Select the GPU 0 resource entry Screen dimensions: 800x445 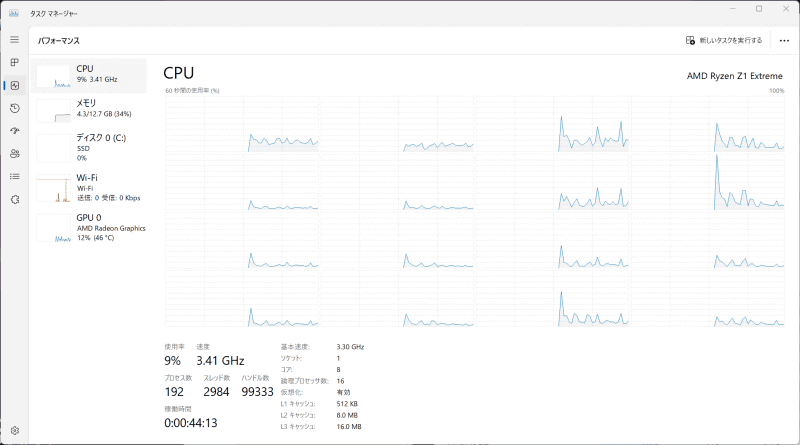coord(89,228)
